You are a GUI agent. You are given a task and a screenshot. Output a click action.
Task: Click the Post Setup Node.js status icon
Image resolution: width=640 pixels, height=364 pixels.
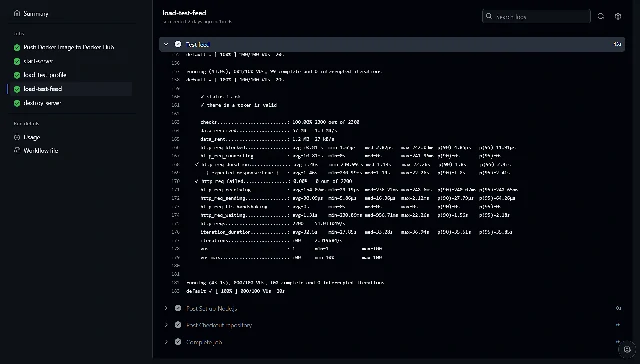(178, 308)
